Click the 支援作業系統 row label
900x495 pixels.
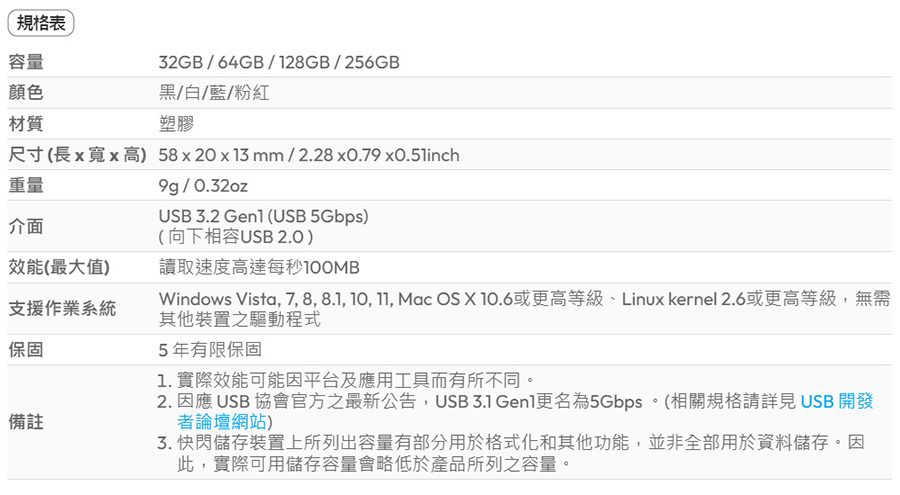62,308
